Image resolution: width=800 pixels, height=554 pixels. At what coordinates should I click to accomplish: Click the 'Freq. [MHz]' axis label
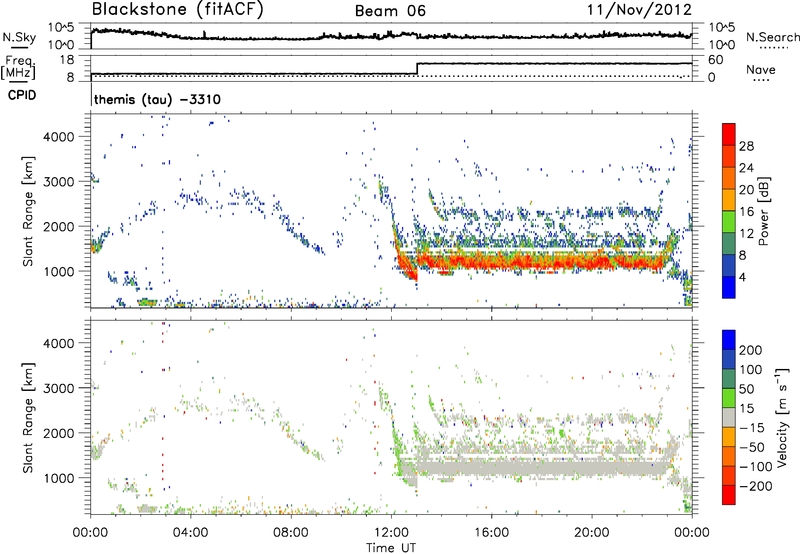[18, 67]
